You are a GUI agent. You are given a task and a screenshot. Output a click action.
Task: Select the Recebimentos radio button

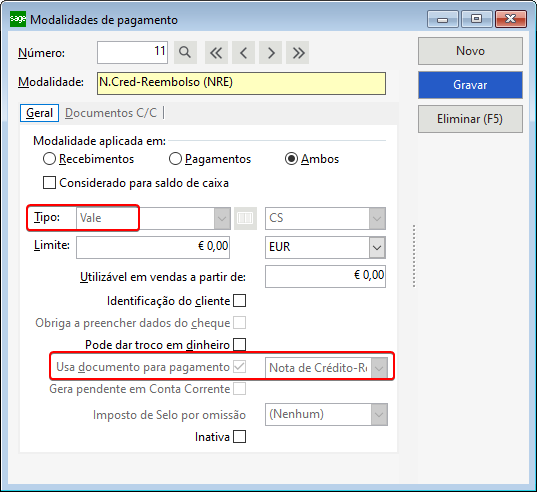49,159
